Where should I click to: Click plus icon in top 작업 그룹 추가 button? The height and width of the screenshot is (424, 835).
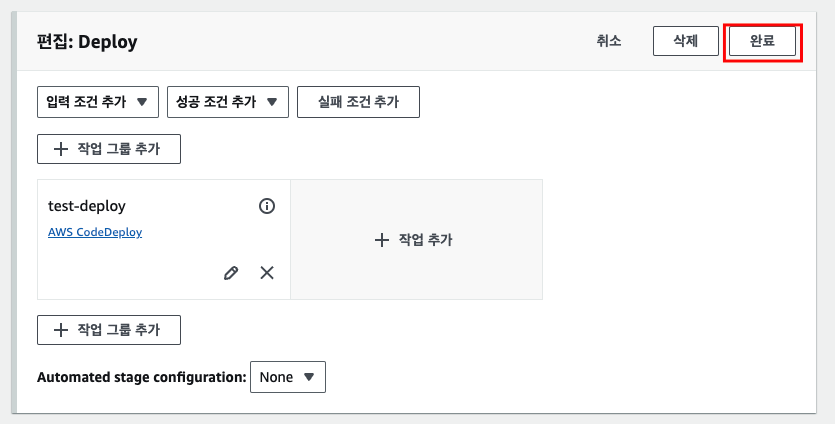coord(61,149)
